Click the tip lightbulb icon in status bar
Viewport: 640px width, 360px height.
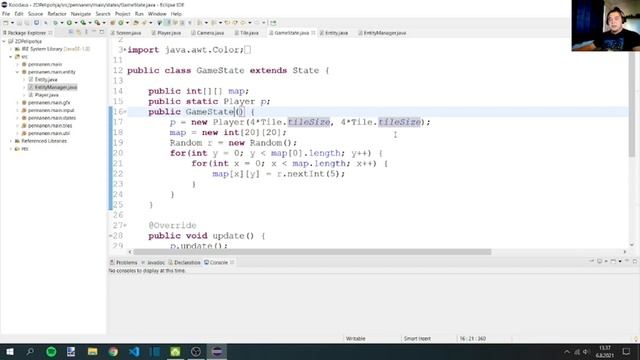tap(636, 339)
